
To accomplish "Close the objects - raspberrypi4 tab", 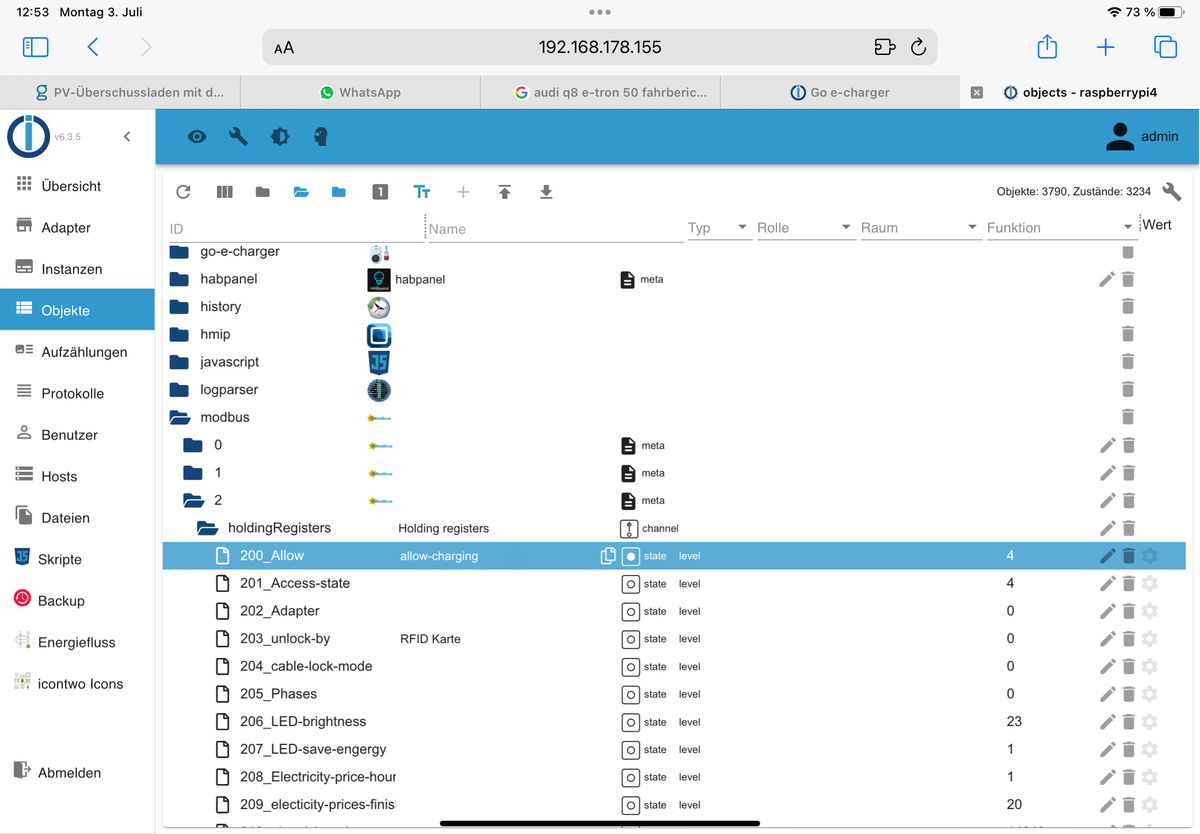I will (977, 92).
